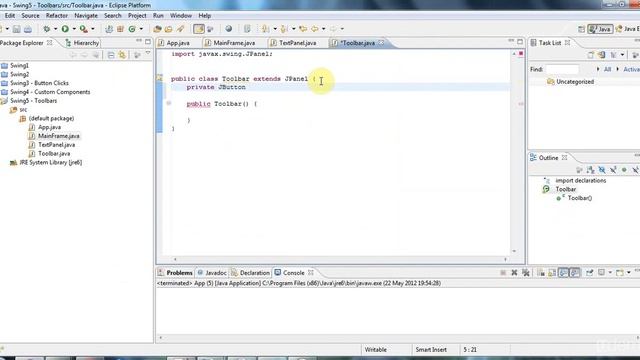The height and width of the screenshot is (360, 640).
Task: Open External Tools dropdown arrow
Action: 93,29
